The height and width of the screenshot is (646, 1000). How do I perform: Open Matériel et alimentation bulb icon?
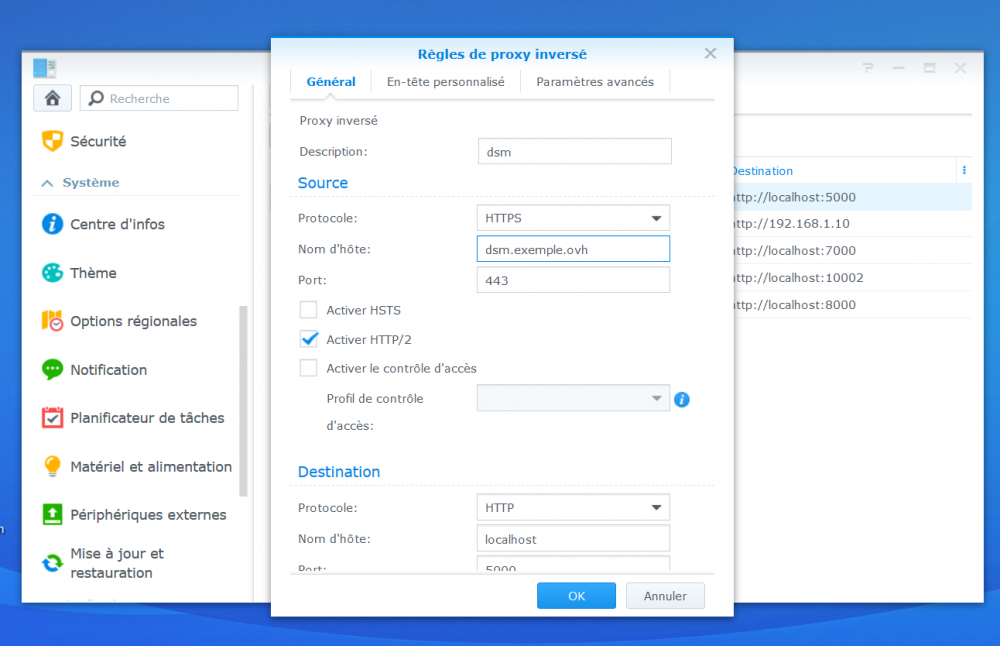52,466
